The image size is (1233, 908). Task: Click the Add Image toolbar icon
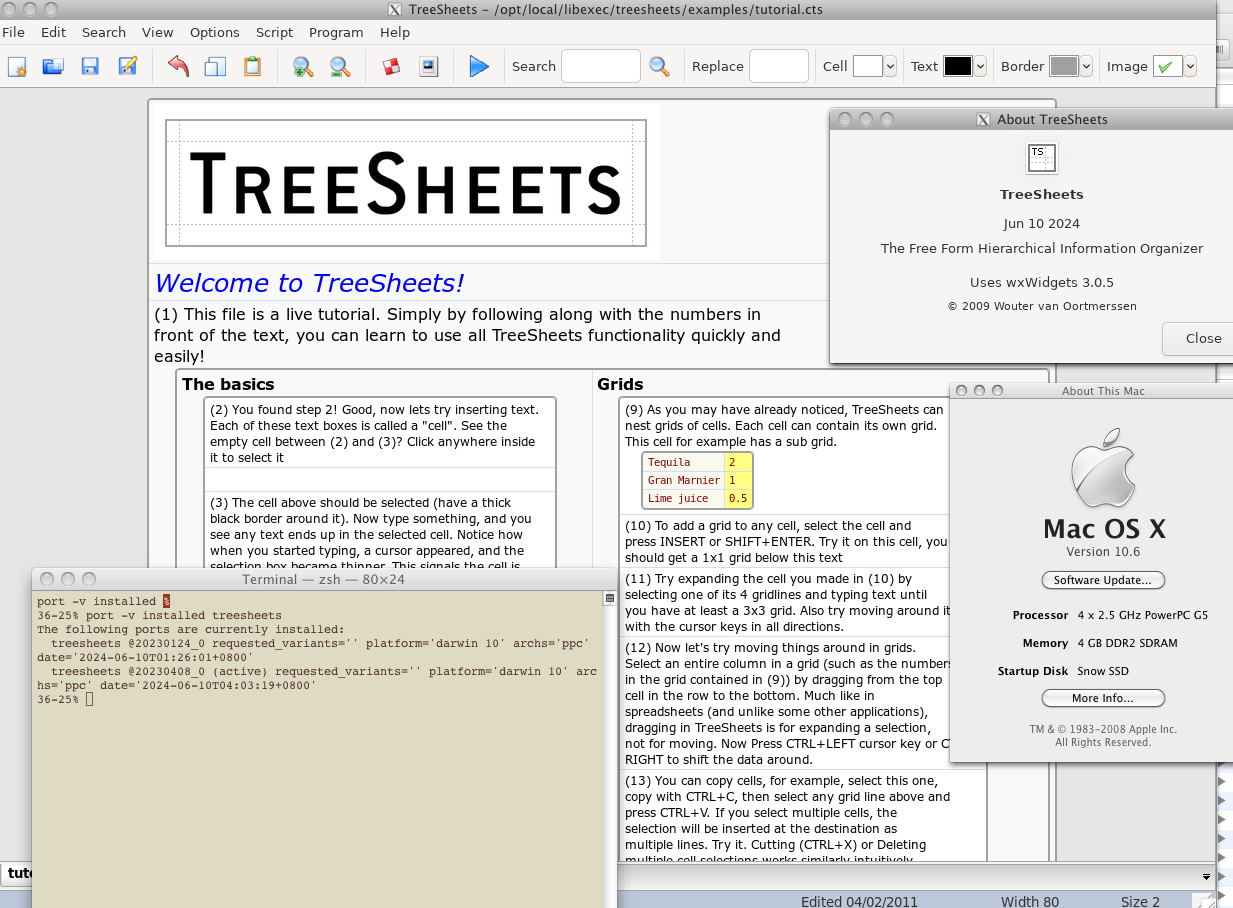click(x=428, y=66)
